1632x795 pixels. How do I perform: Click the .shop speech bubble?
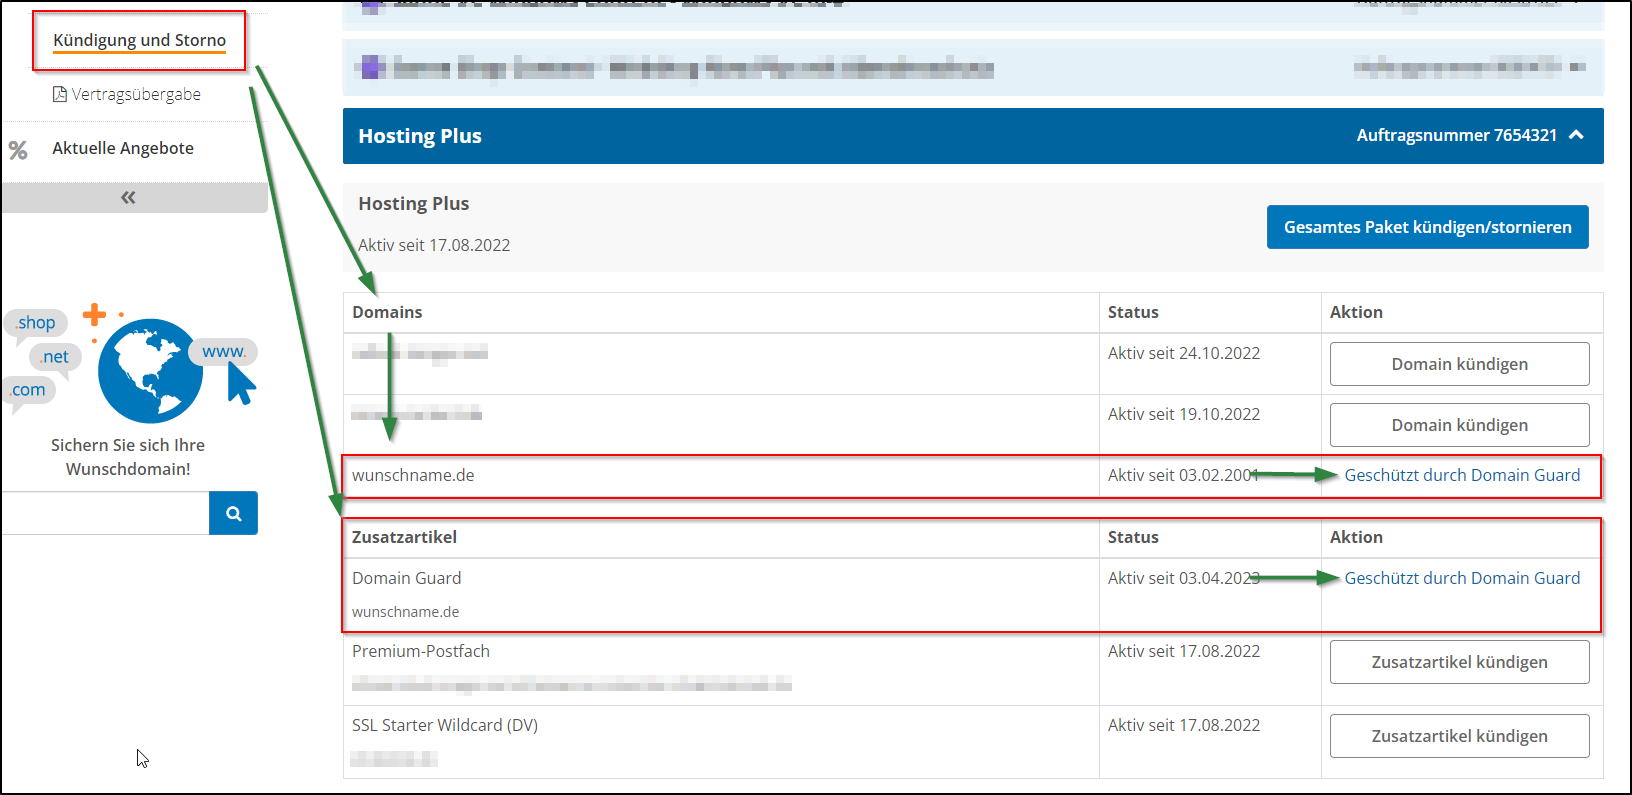pos(36,323)
